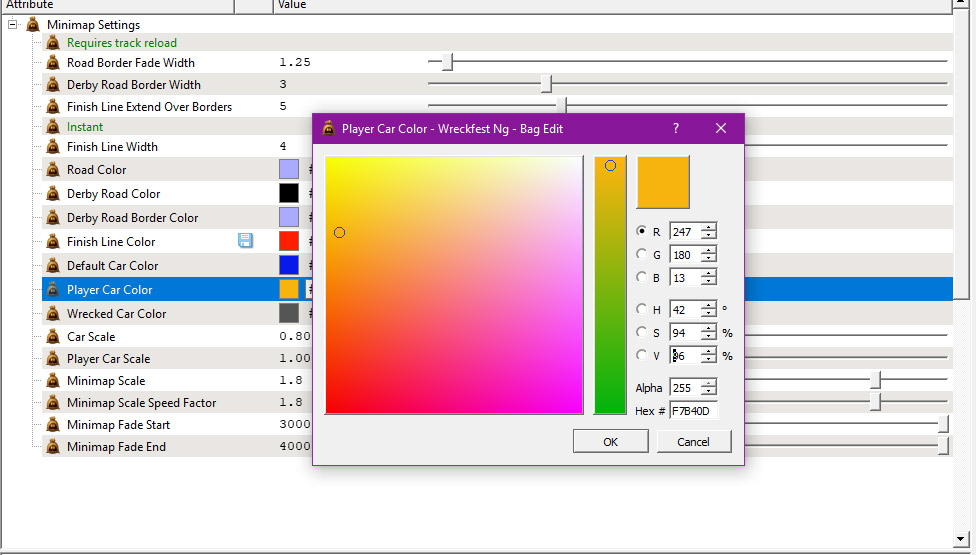Click the R value spinner arrows
Image resolution: width=976 pixels, height=555 pixels.
tap(708, 231)
